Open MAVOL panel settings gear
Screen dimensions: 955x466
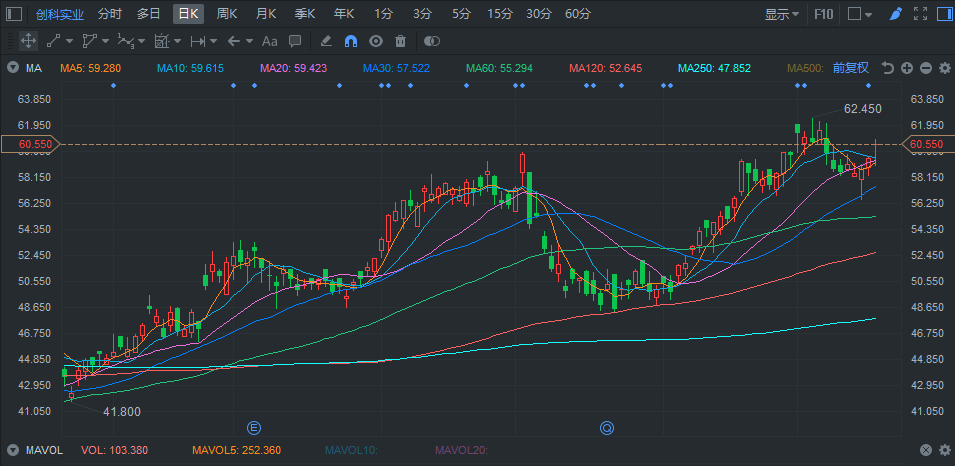point(945,450)
